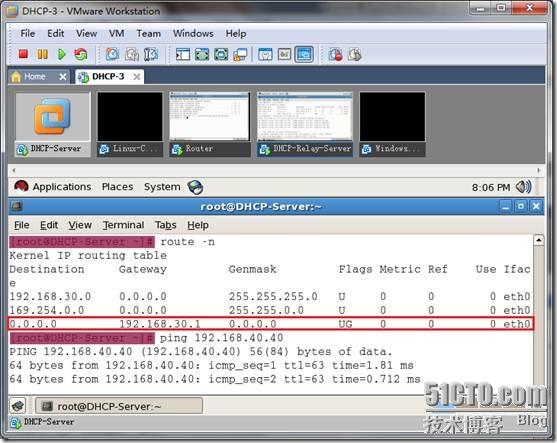Open the View menu in VMware

tap(86, 33)
